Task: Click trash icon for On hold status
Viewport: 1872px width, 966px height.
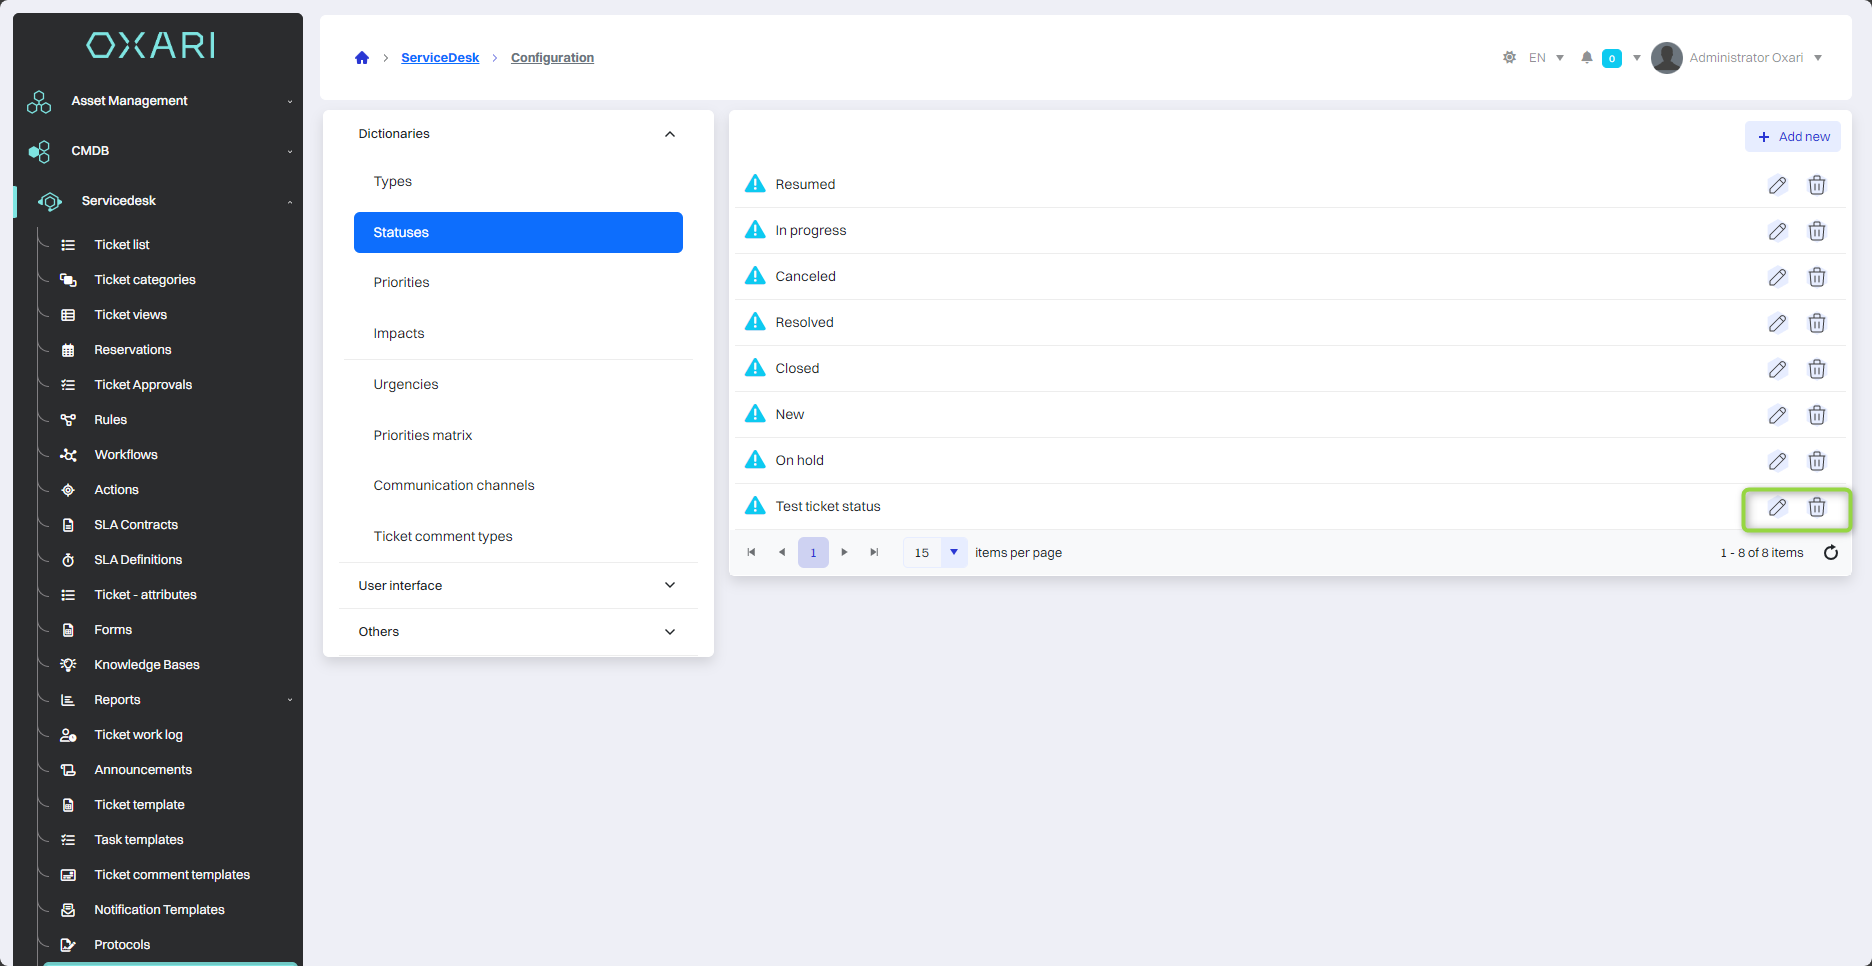Action: (x=1817, y=461)
